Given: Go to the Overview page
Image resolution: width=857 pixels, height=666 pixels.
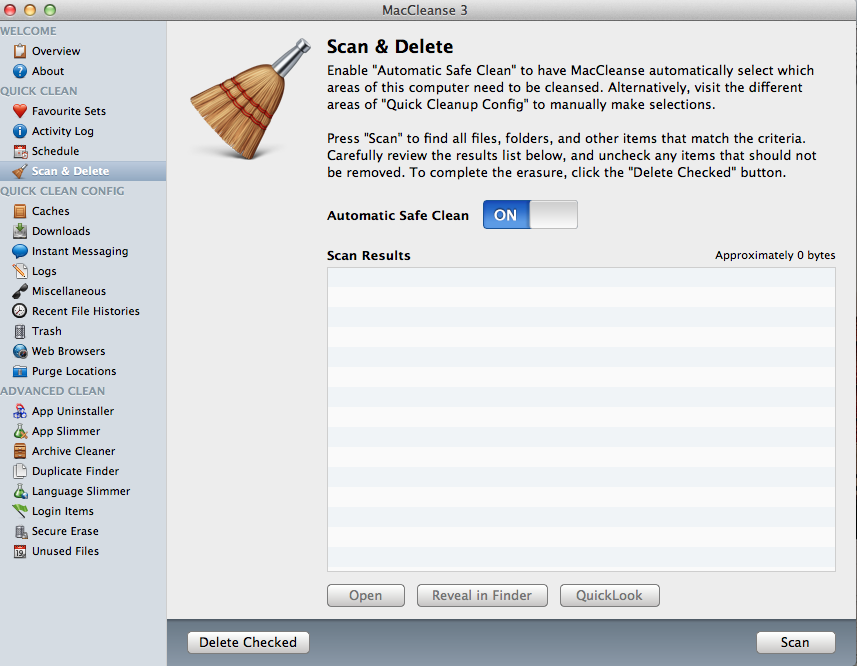Looking at the screenshot, I should [55, 51].
